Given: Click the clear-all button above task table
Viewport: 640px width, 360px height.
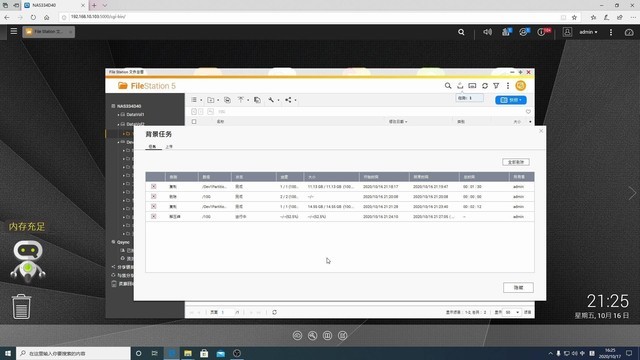Looking at the screenshot, I should tap(516, 162).
